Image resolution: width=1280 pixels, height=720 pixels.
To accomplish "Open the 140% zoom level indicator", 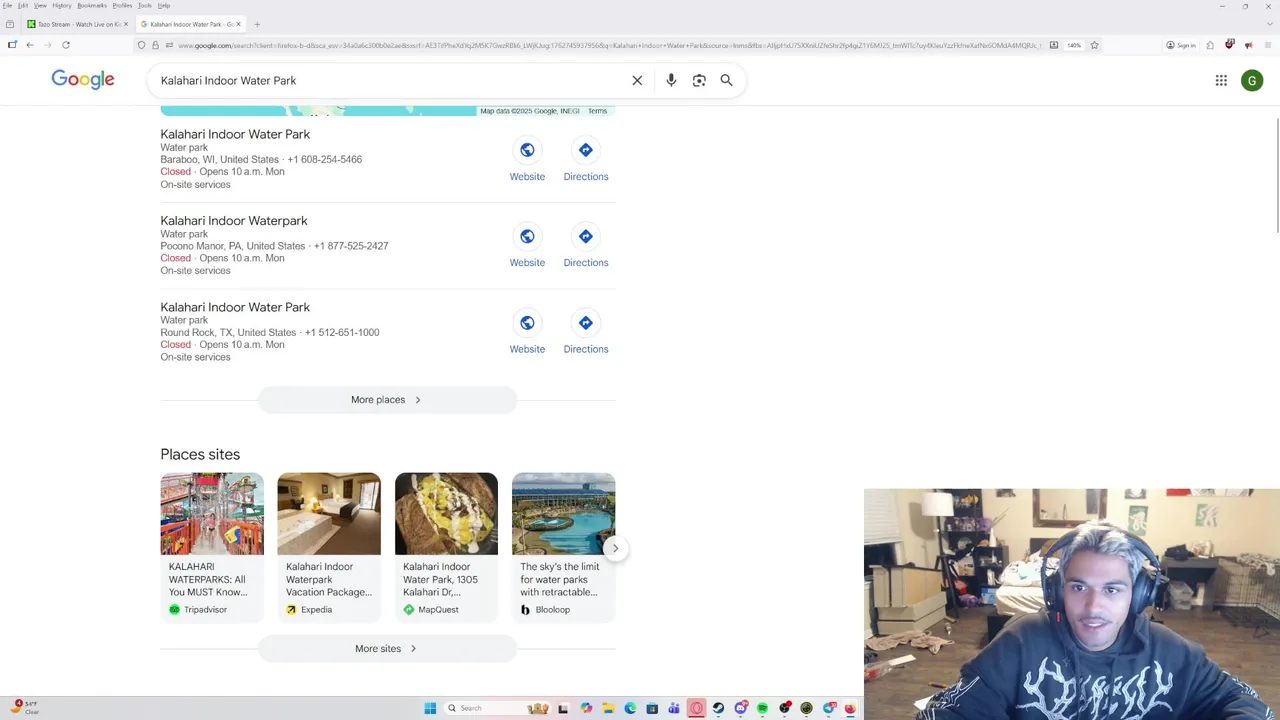I will pyautogui.click(x=1074, y=45).
